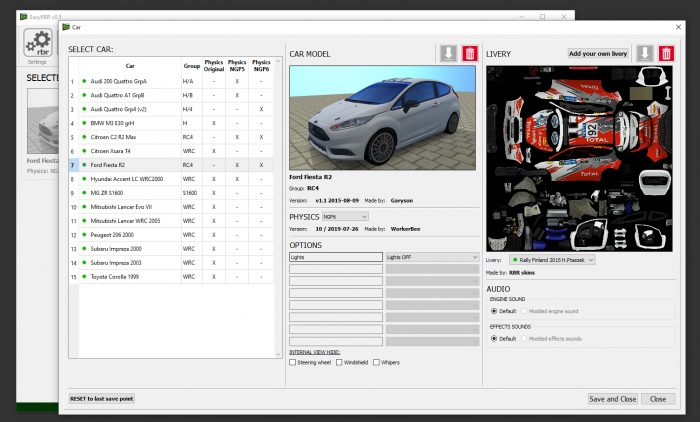Select Default effects sounds radio button
This screenshot has width=700, height=422.
(494, 339)
